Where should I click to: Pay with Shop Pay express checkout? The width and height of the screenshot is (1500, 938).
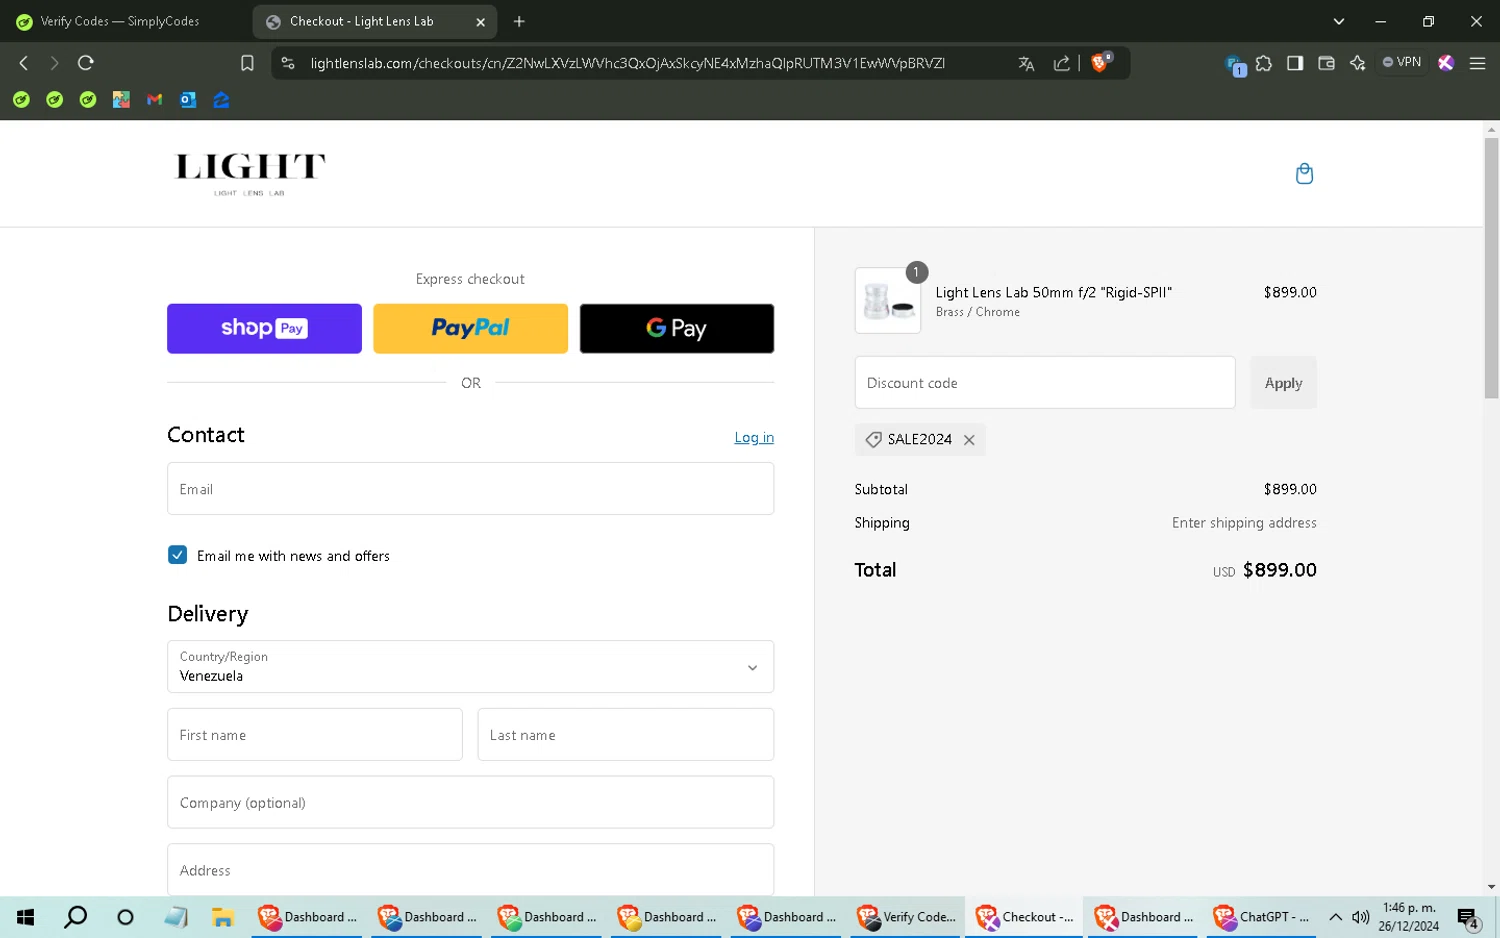pos(264,329)
